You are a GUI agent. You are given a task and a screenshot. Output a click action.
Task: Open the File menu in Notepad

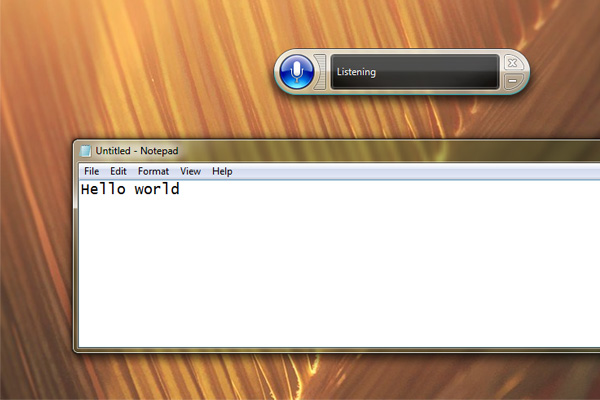(91, 171)
